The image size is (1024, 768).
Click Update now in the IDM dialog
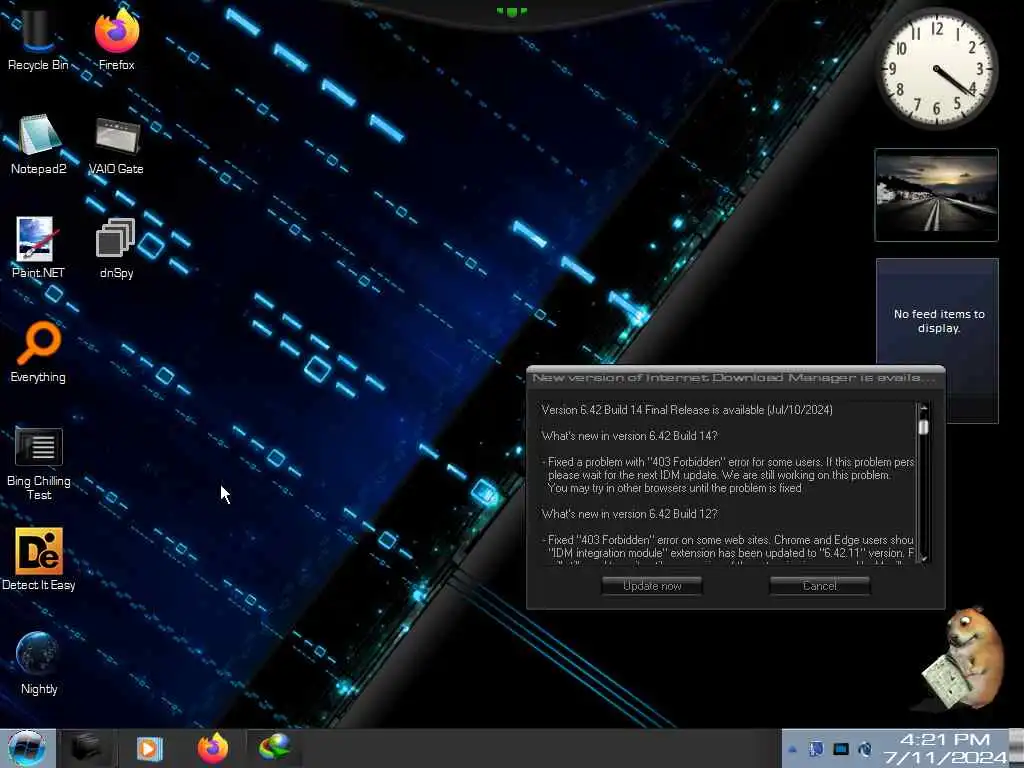[x=652, y=586]
